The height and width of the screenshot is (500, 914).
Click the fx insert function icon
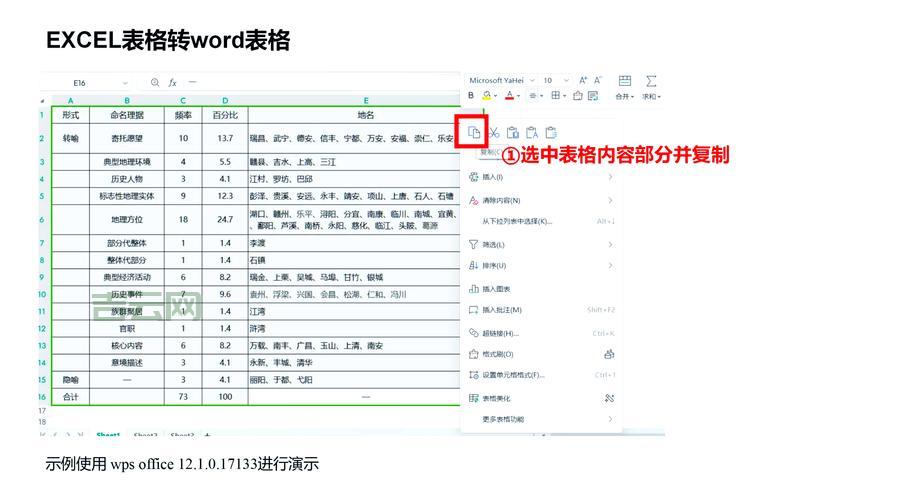(x=173, y=83)
